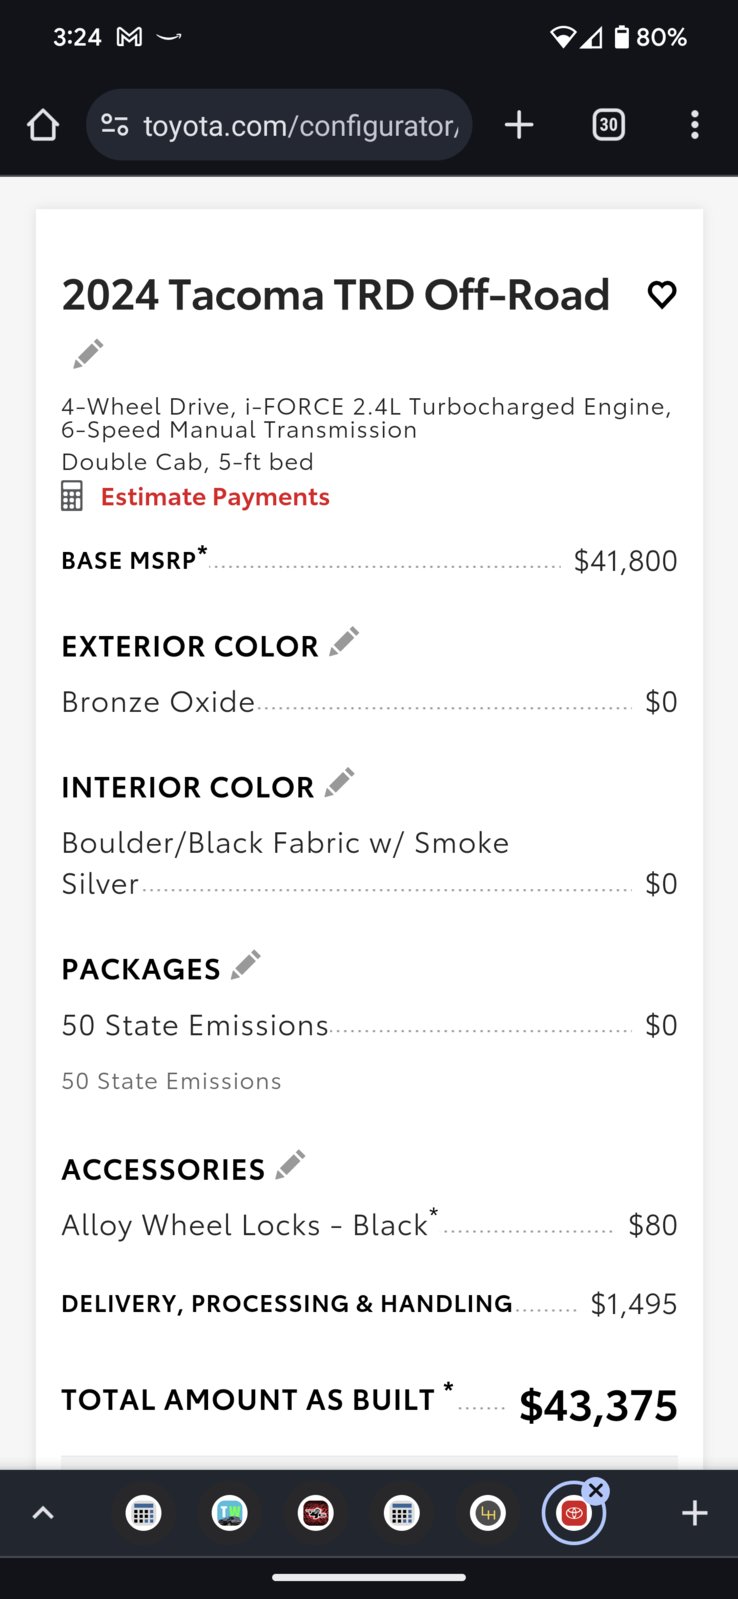
Task: Open the tab switcher showing 30 tabs
Action: pos(608,125)
